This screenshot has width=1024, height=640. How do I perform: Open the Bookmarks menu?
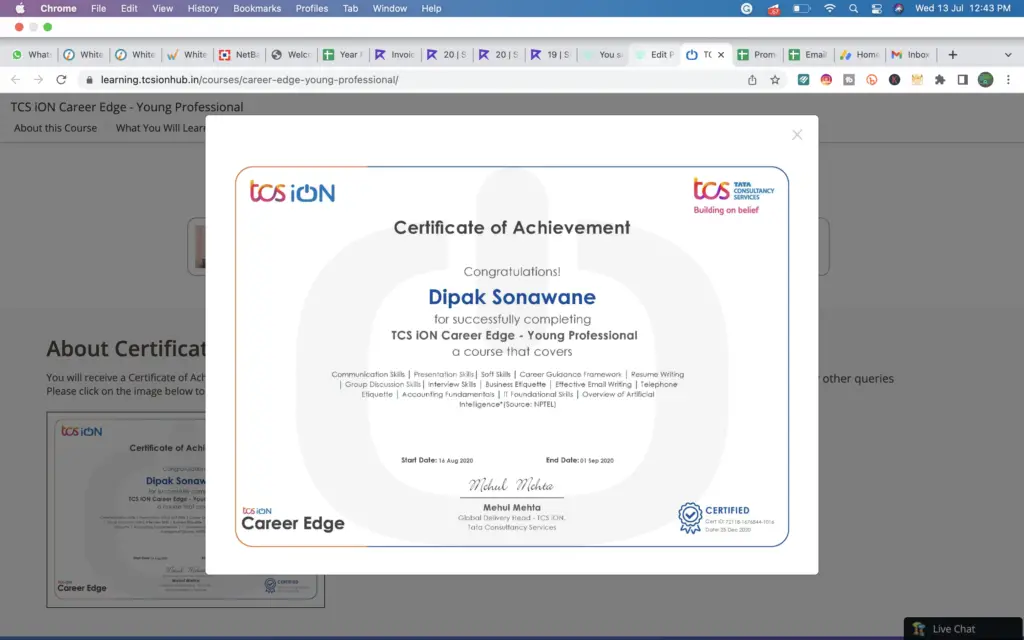257,8
